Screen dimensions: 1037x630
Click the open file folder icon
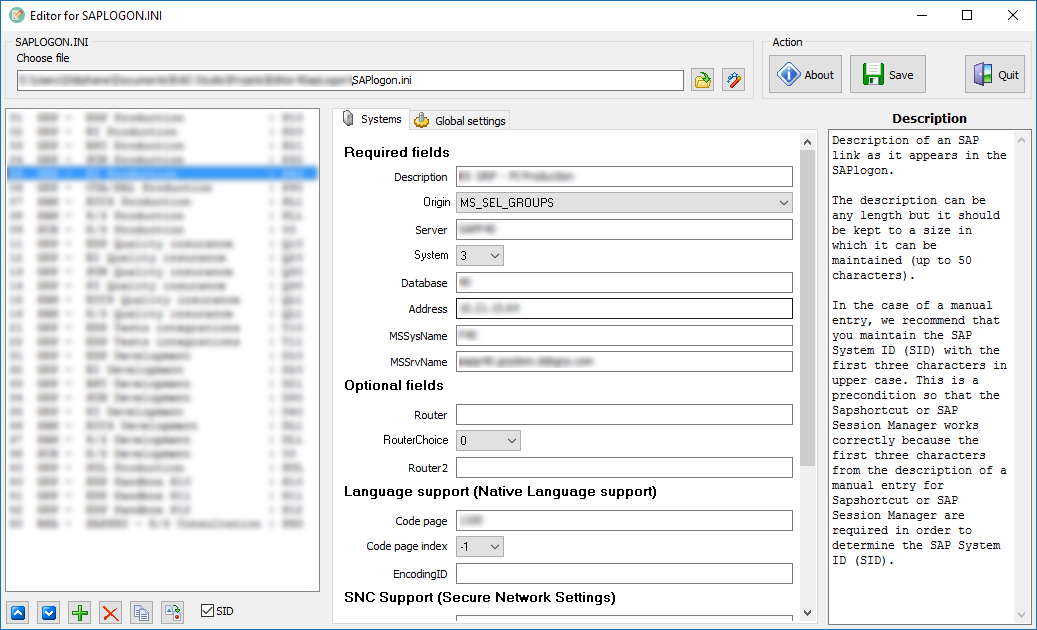(703, 80)
